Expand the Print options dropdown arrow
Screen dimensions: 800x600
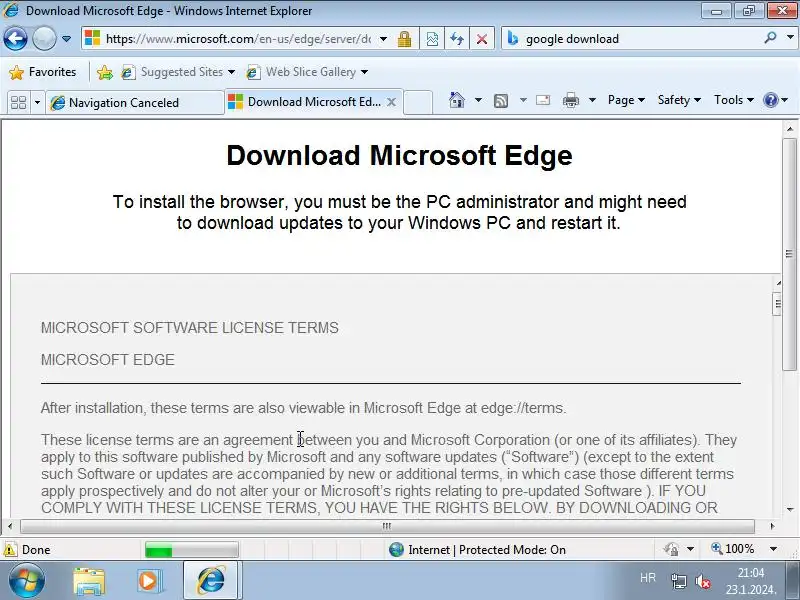[592, 100]
